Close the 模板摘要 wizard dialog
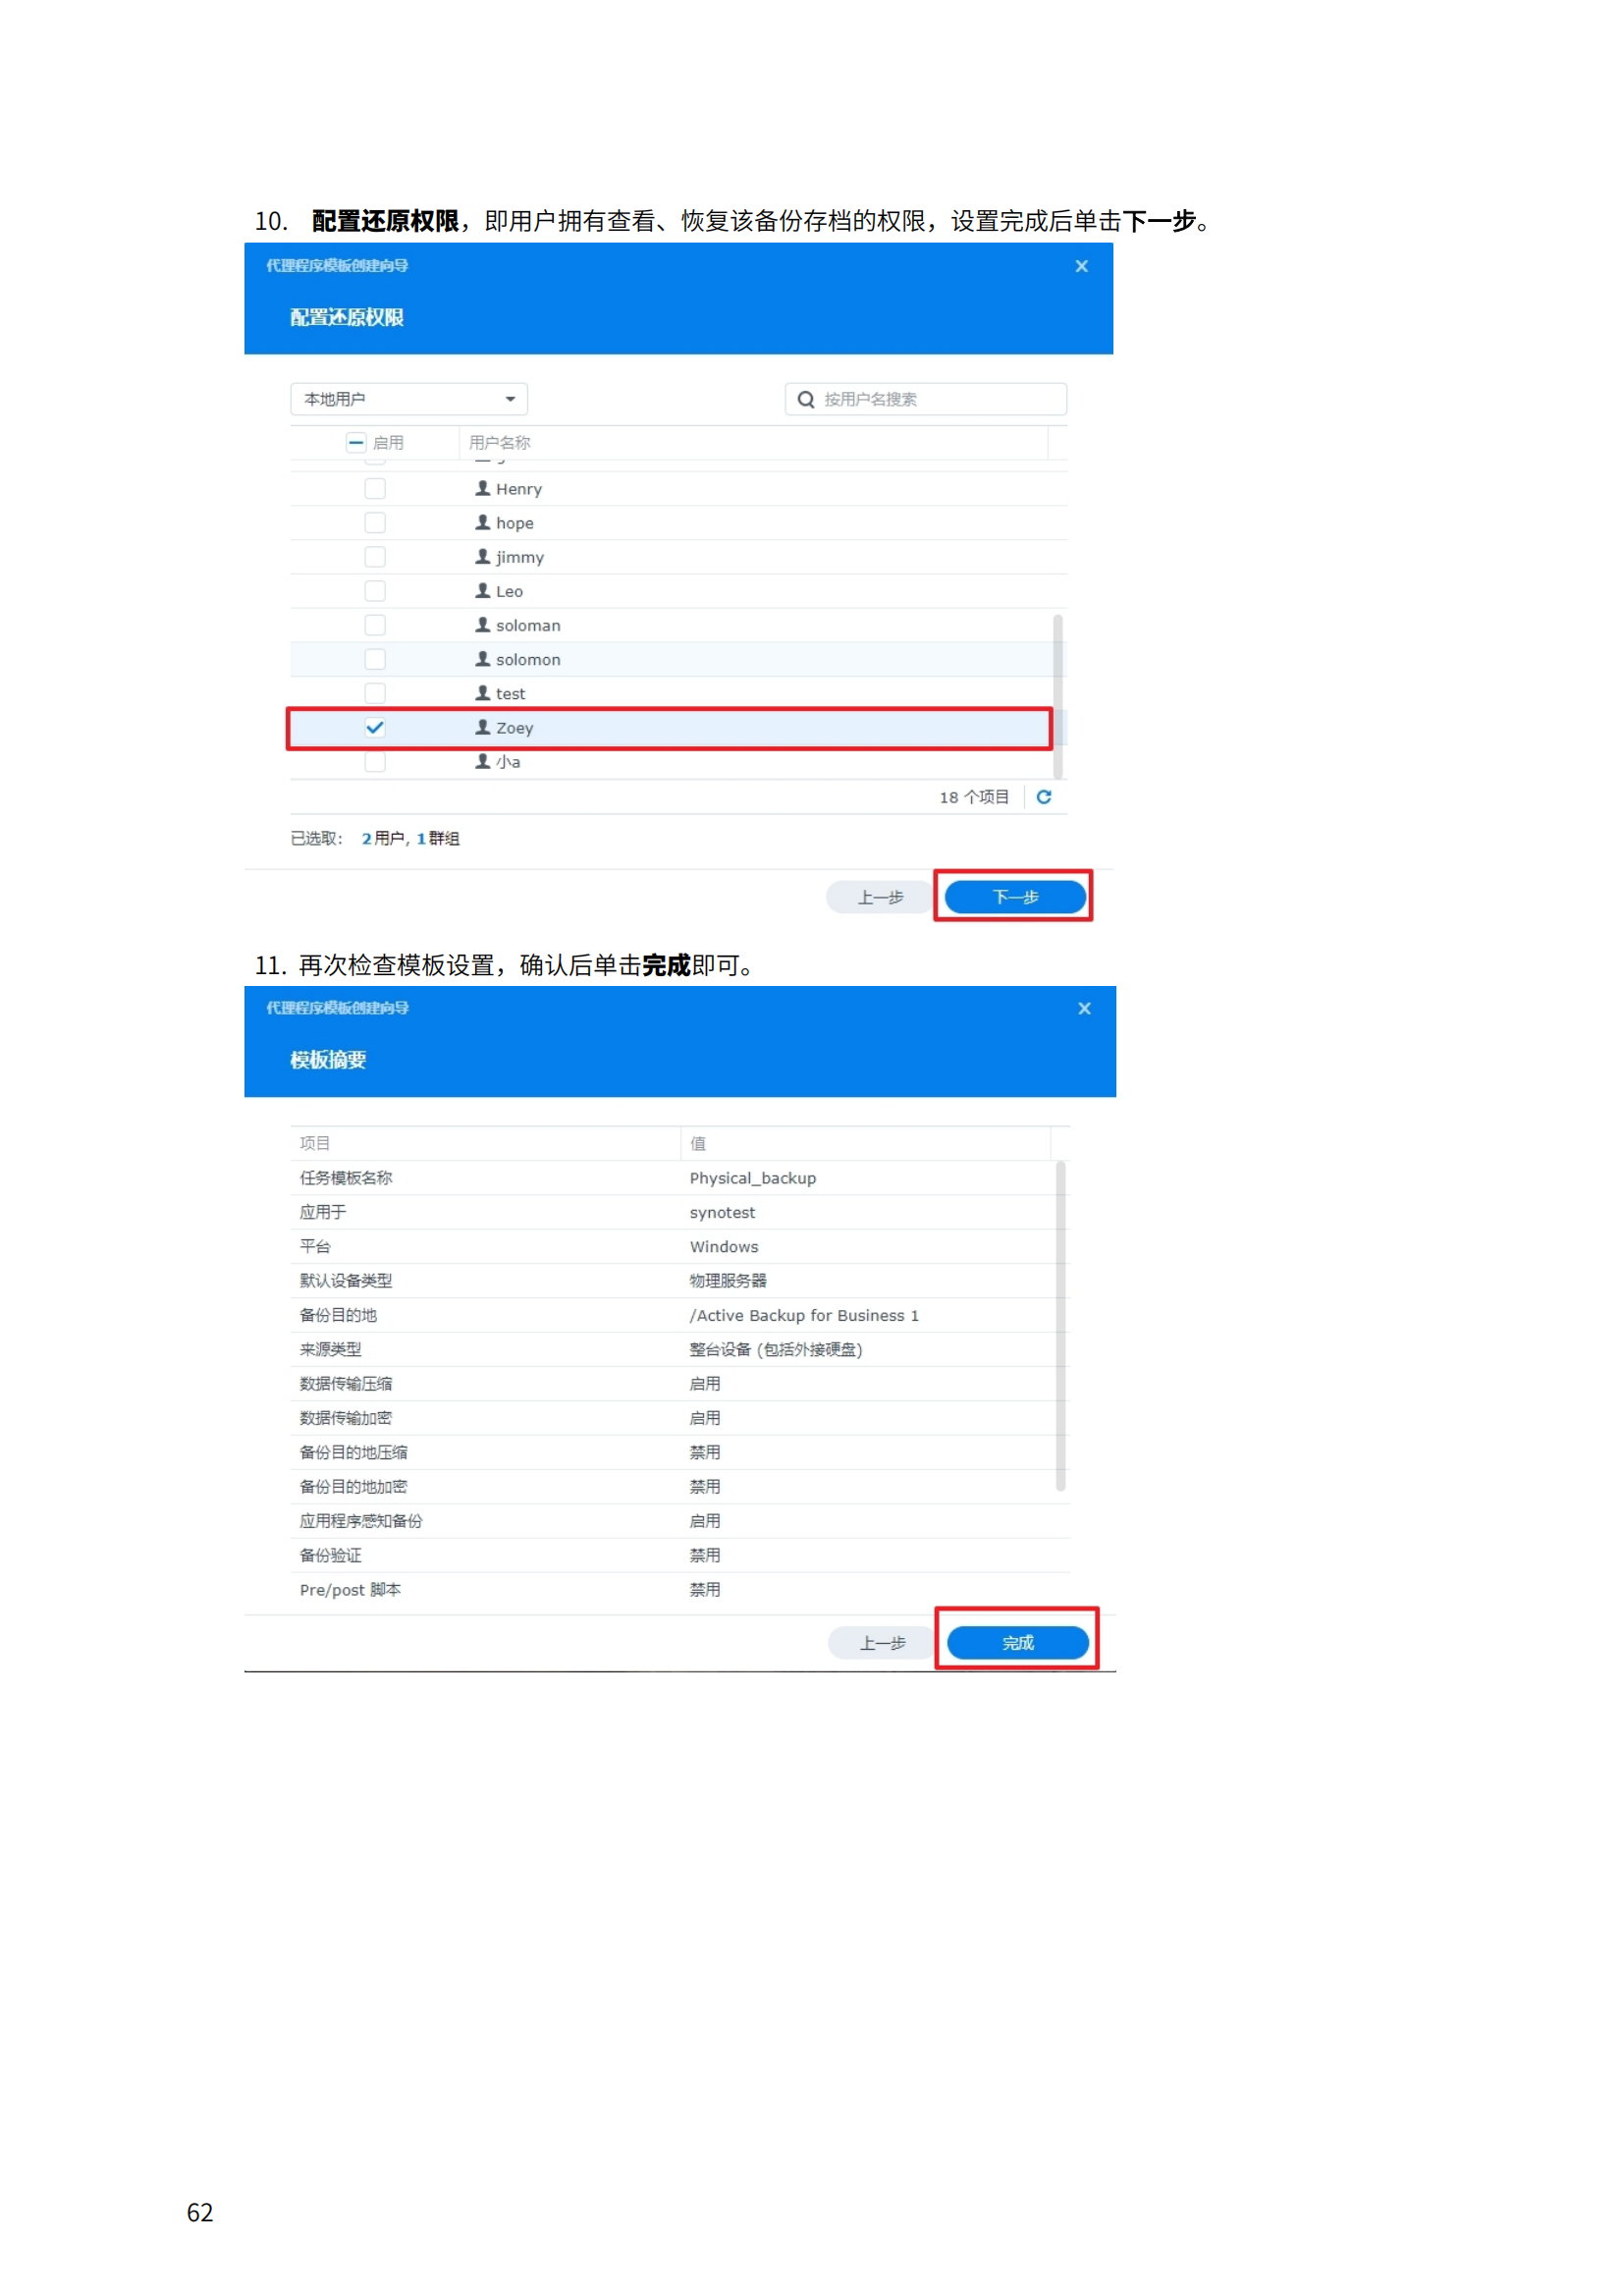Screen dimensions: 1624x2296 point(1084,1008)
